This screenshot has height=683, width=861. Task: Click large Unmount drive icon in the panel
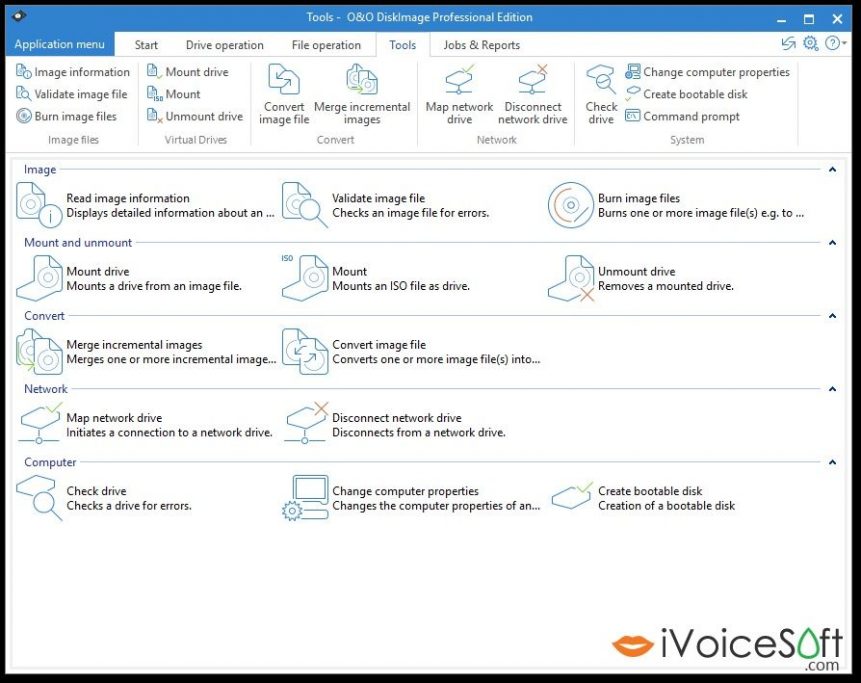point(571,278)
